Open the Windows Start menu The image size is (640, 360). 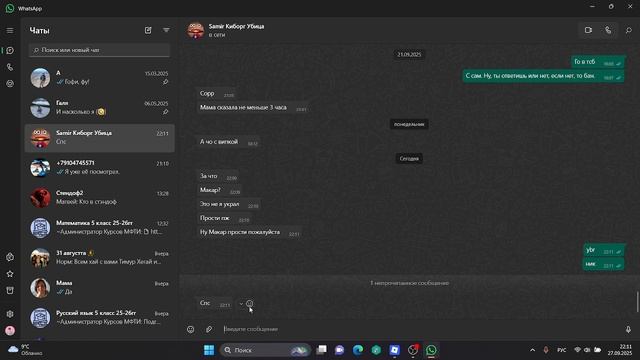click(209, 350)
